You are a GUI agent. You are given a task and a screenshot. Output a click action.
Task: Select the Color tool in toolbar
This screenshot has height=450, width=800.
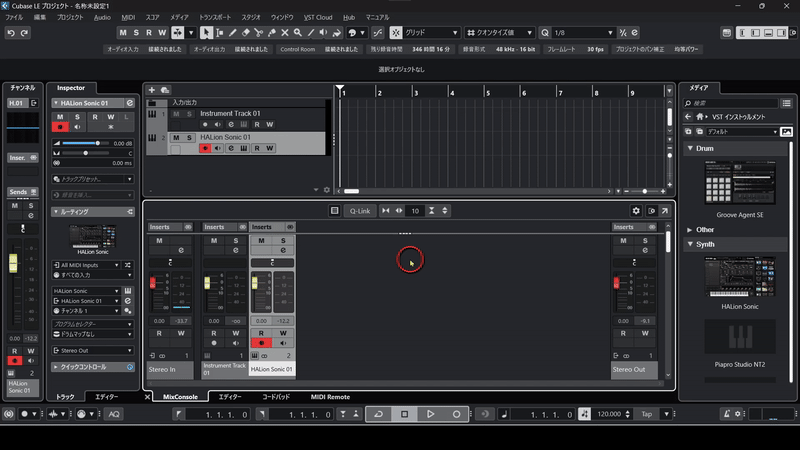click(337, 33)
